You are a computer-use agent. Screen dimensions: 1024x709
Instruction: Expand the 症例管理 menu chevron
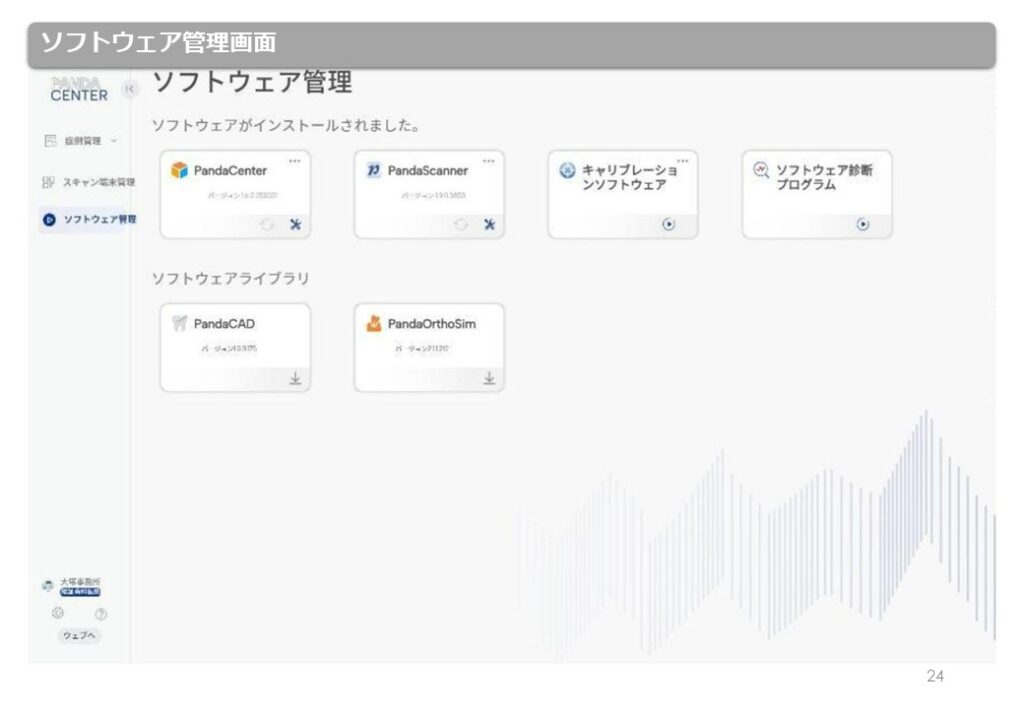click(x=114, y=141)
